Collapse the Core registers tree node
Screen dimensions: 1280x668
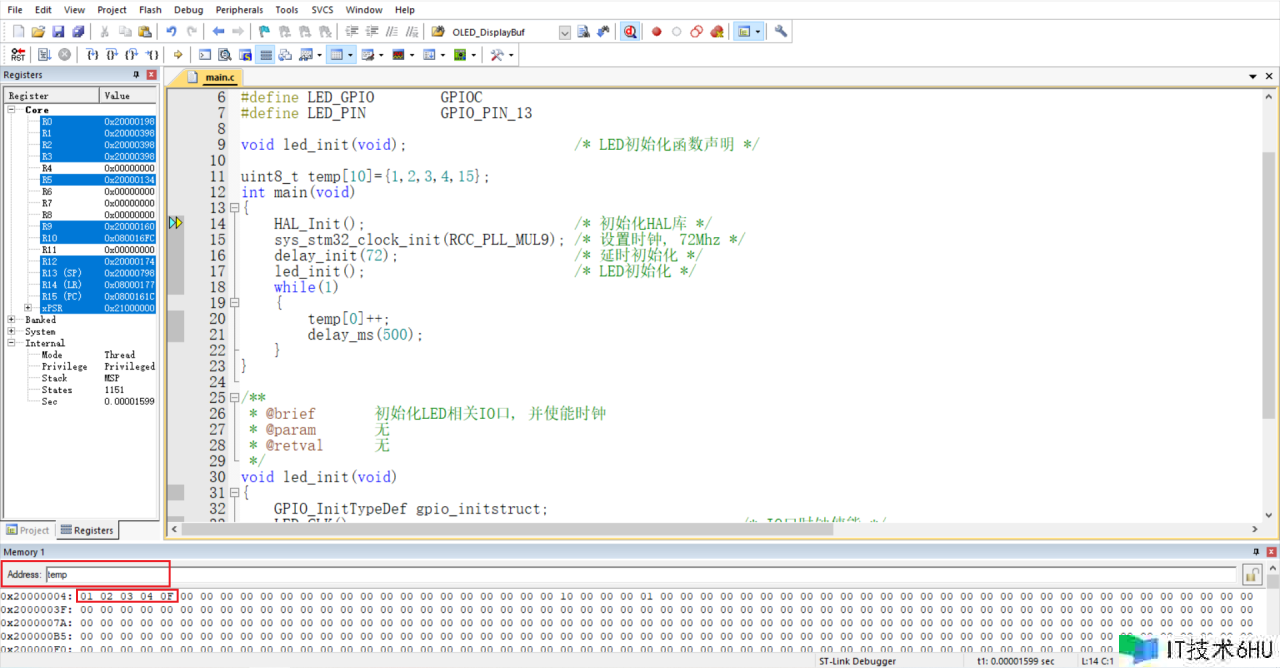pyautogui.click(x=11, y=110)
